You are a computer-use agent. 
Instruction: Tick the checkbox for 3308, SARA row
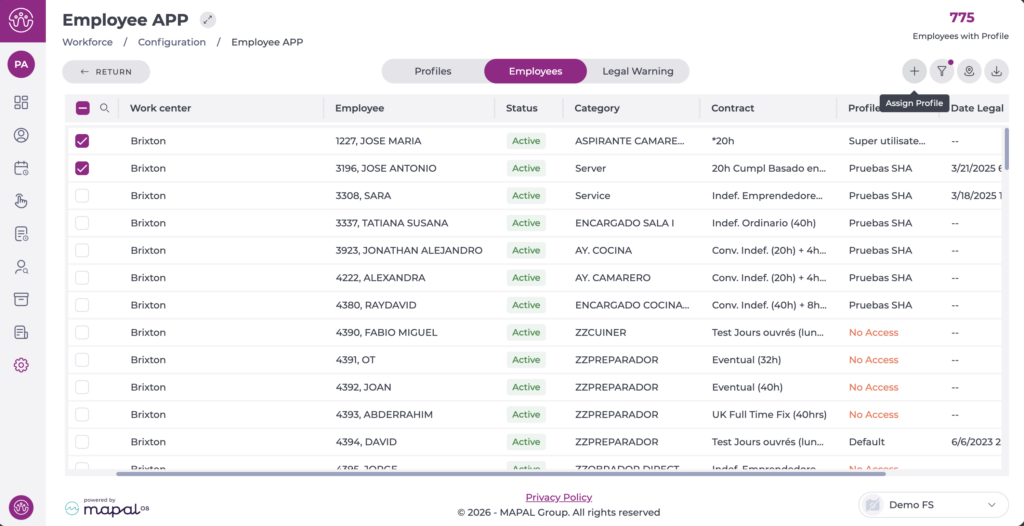[x=82, y=196]
